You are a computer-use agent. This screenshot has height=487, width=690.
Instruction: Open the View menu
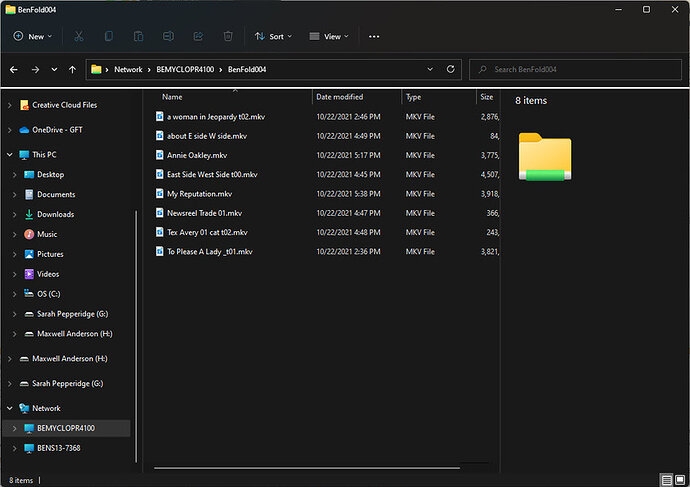click(x=329, y=36)
